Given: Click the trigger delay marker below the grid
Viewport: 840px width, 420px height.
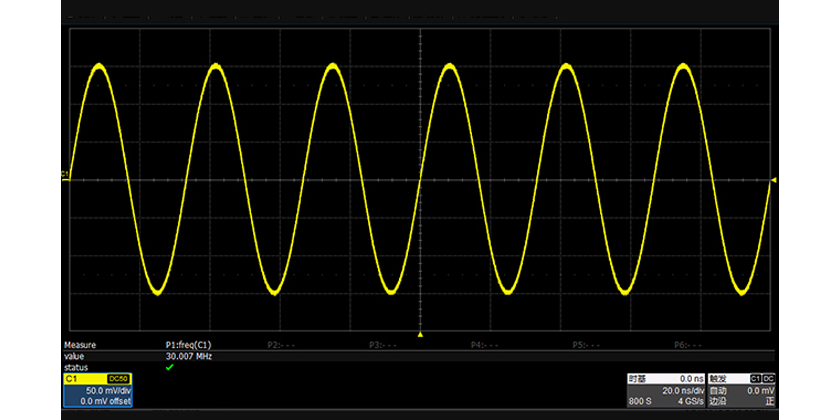Looking at the screenshot, I should (x=420, y=334).
